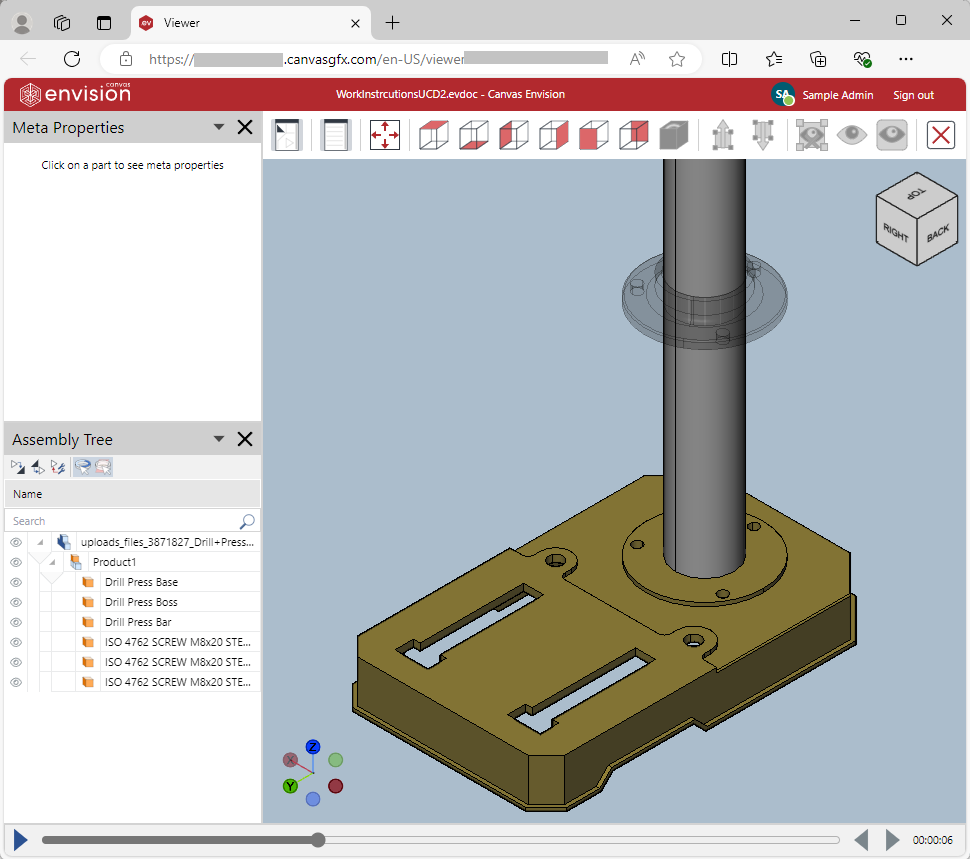Select the cube view icon with red front face
The width and height of the screenshot is (970, 859).
pyautogui.click(x=594, y=135)
